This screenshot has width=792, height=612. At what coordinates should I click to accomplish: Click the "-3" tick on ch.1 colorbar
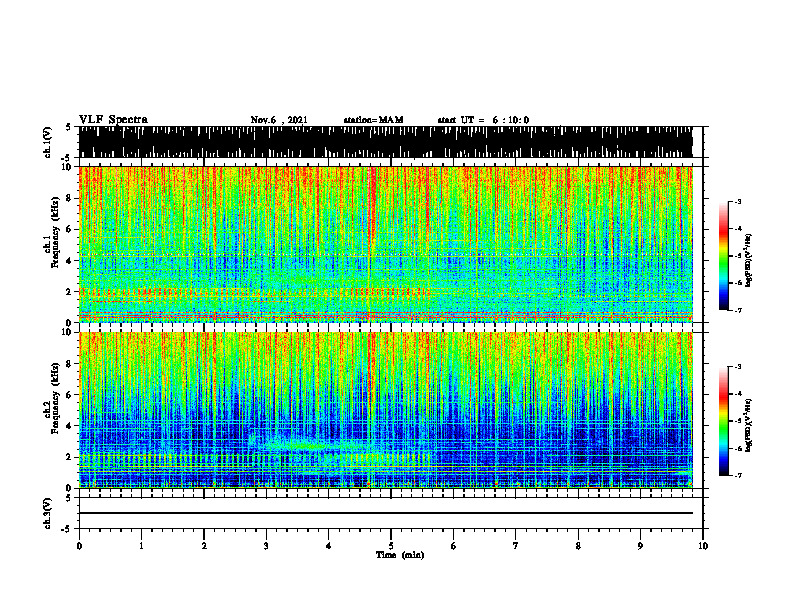pos(737,202)
